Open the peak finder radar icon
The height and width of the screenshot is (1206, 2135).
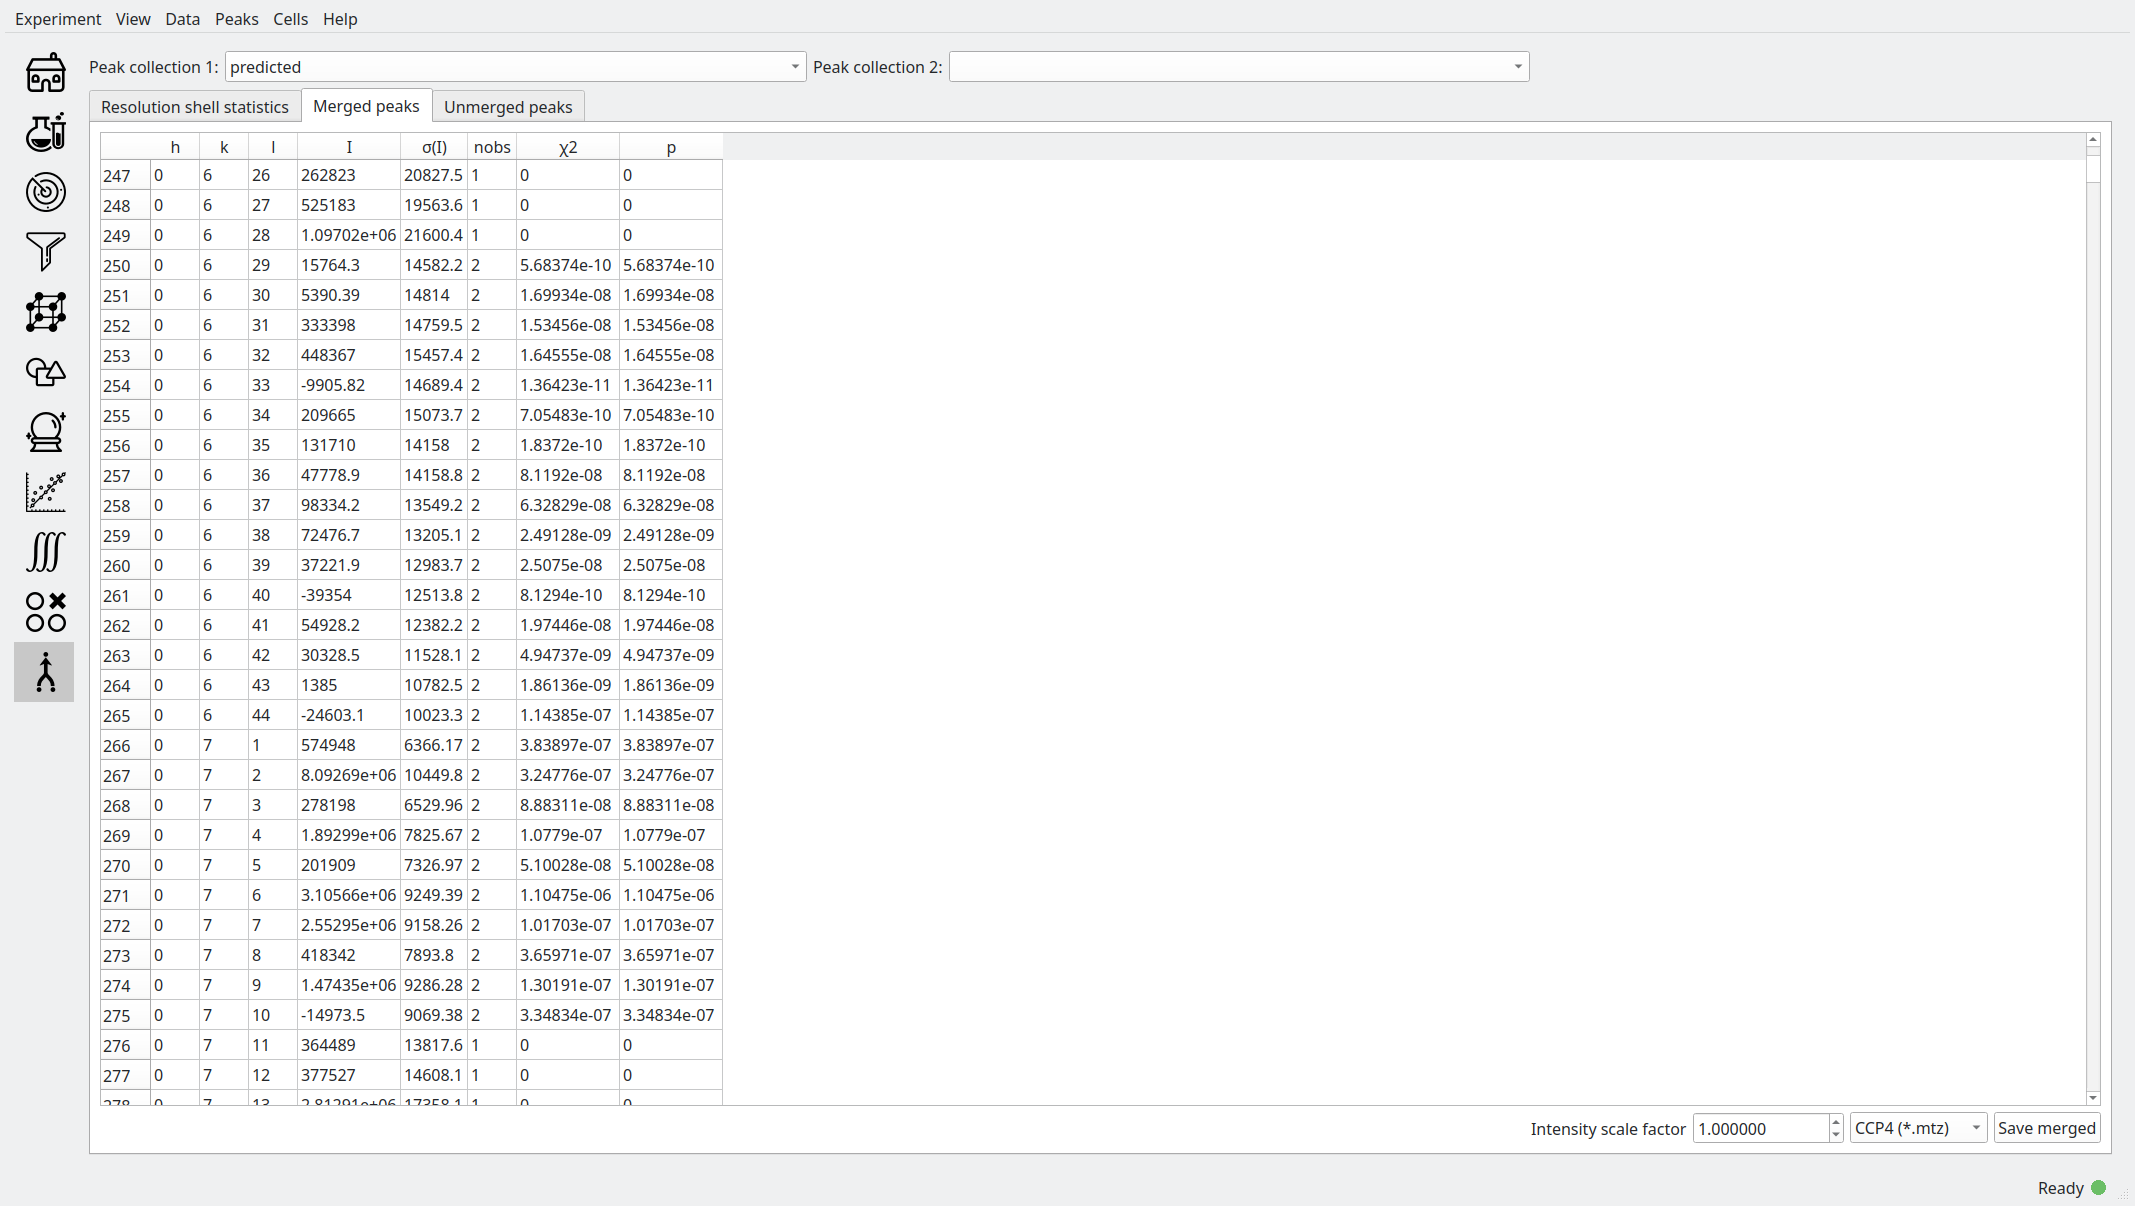coord(45,192)
